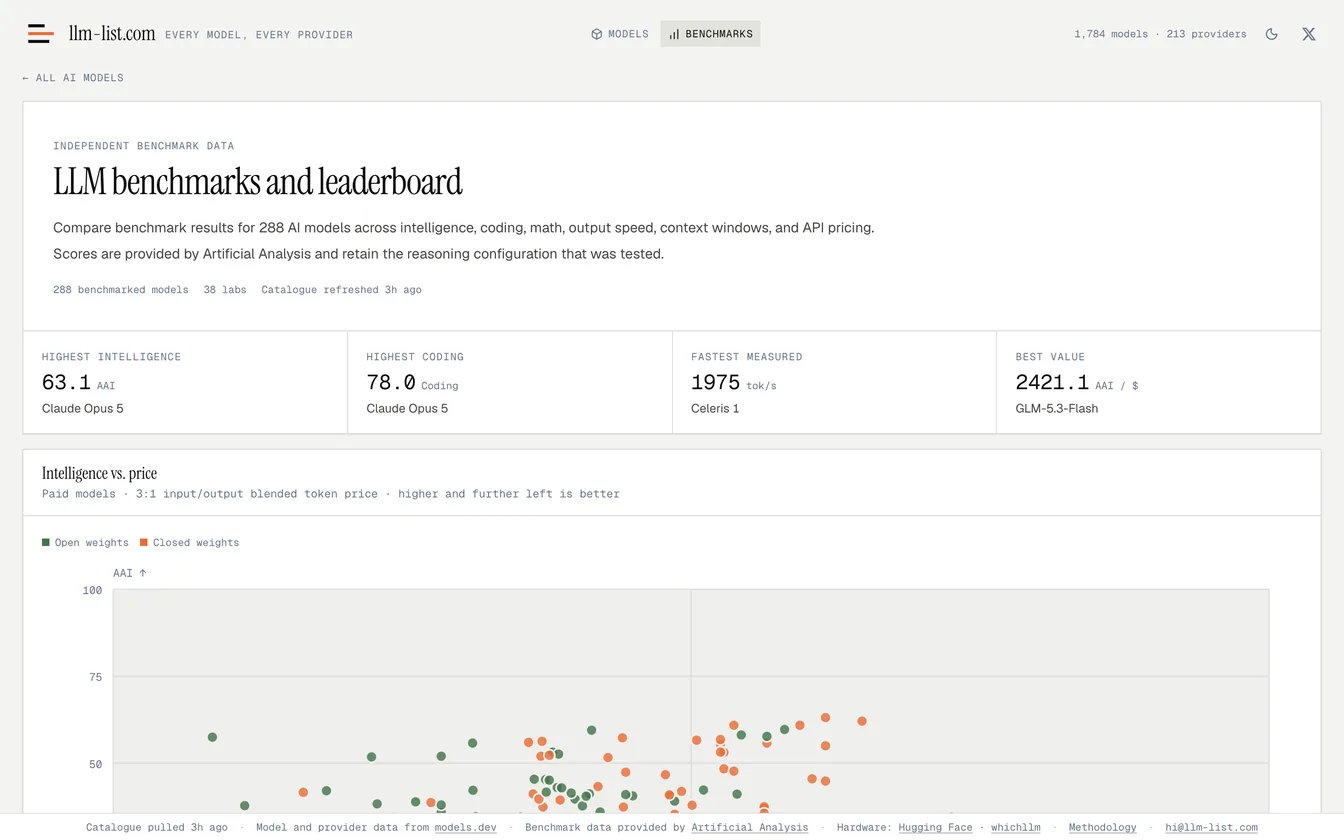Click the 'LLM benchmarks and leaderboard' heading
The width and height of the screenshot is (1344, 840).
pos(258,182)
